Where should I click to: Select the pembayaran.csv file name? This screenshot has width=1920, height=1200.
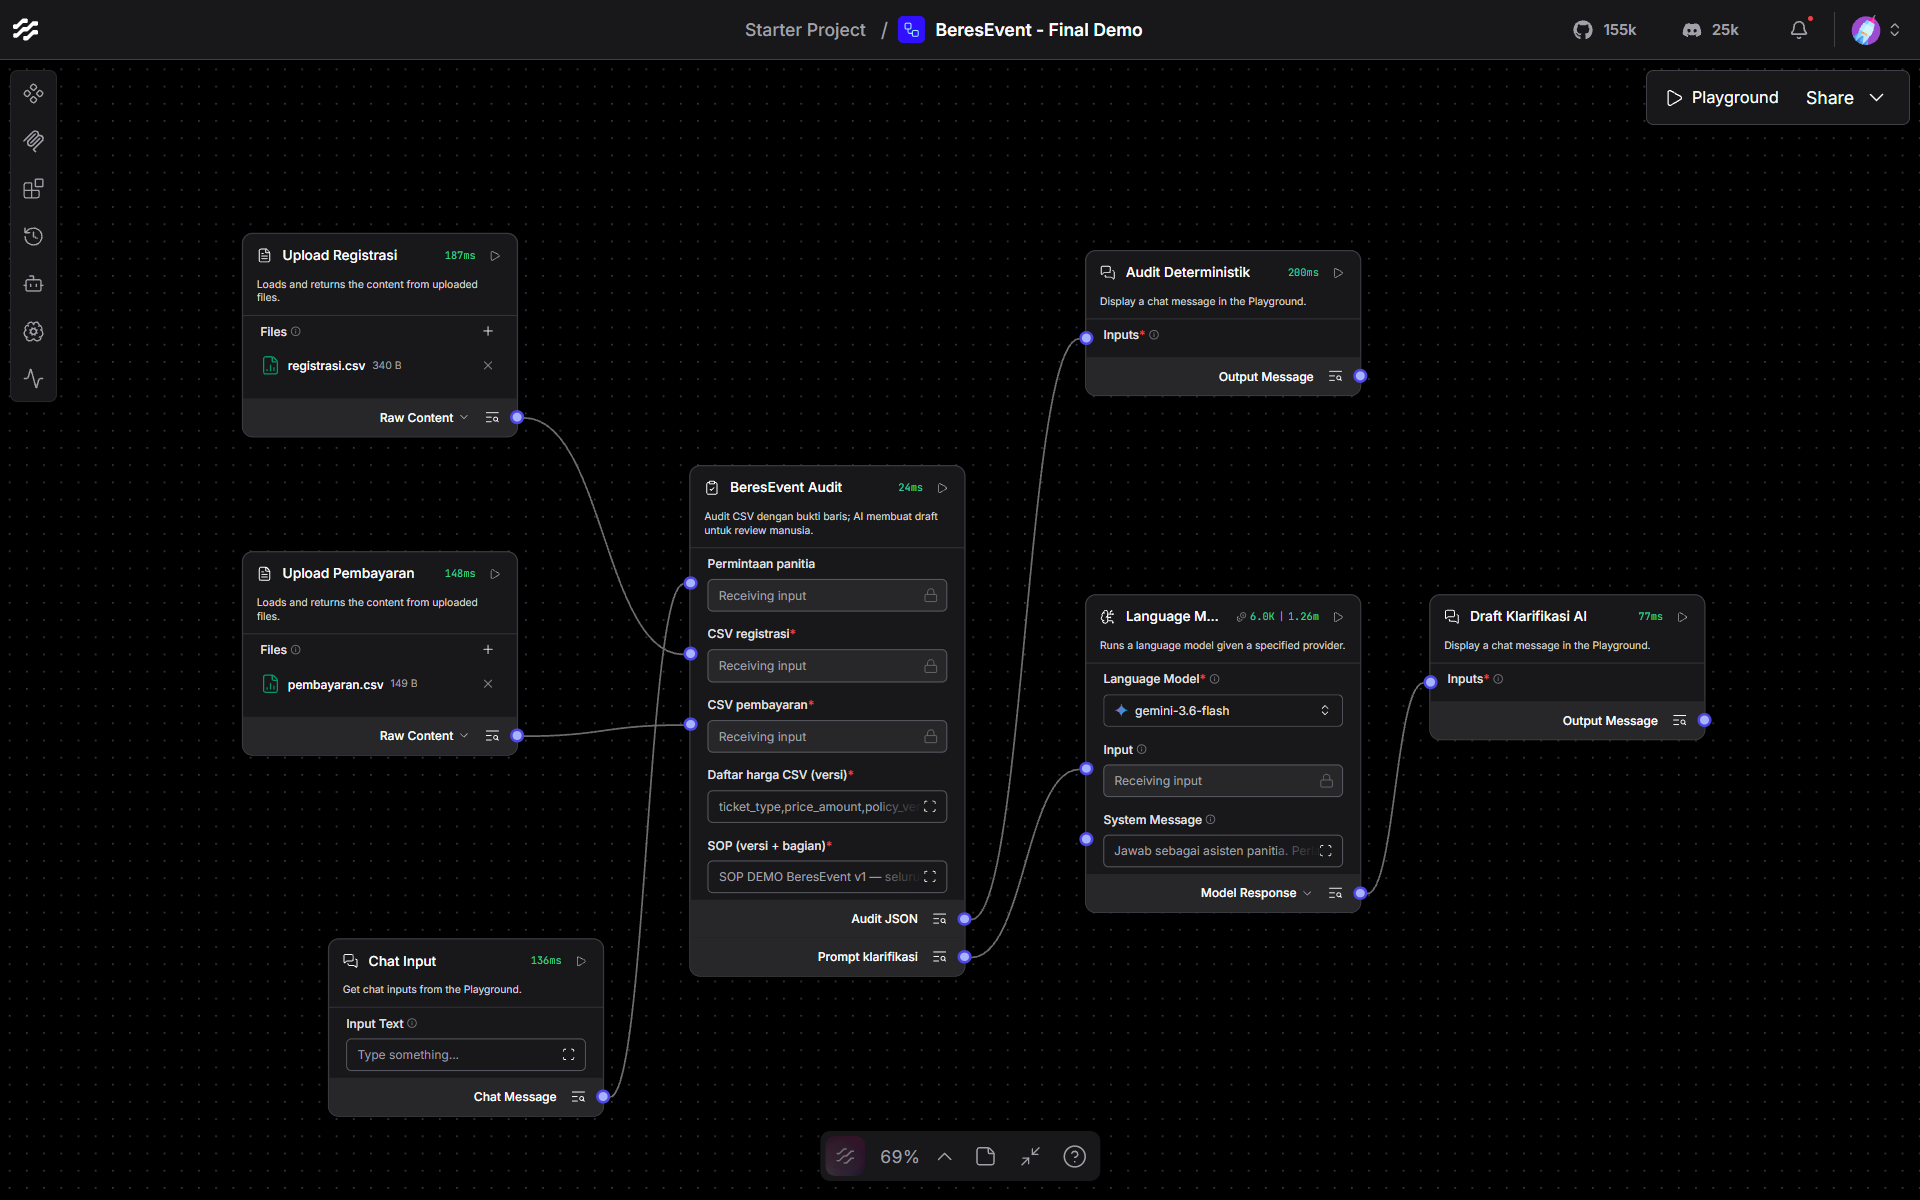[x=335, y=685]
